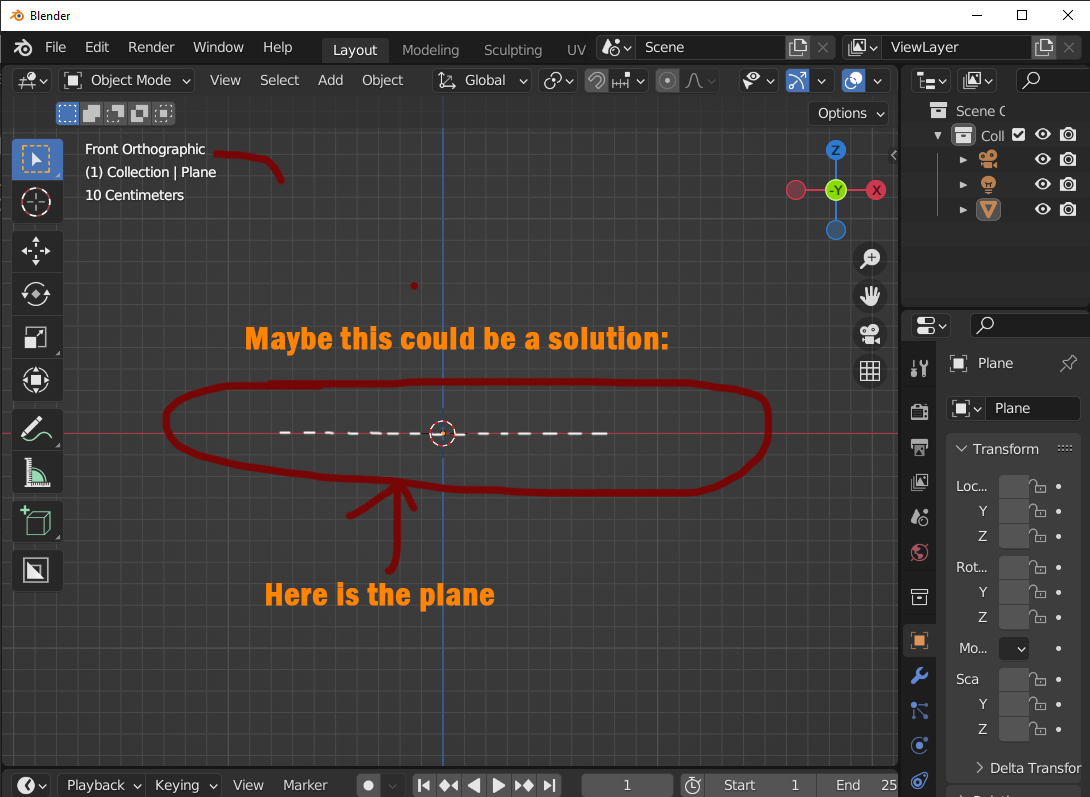The image size is (1090, 797).
Task: Activate the Rotate tool
Action: (x=36, y=295)
